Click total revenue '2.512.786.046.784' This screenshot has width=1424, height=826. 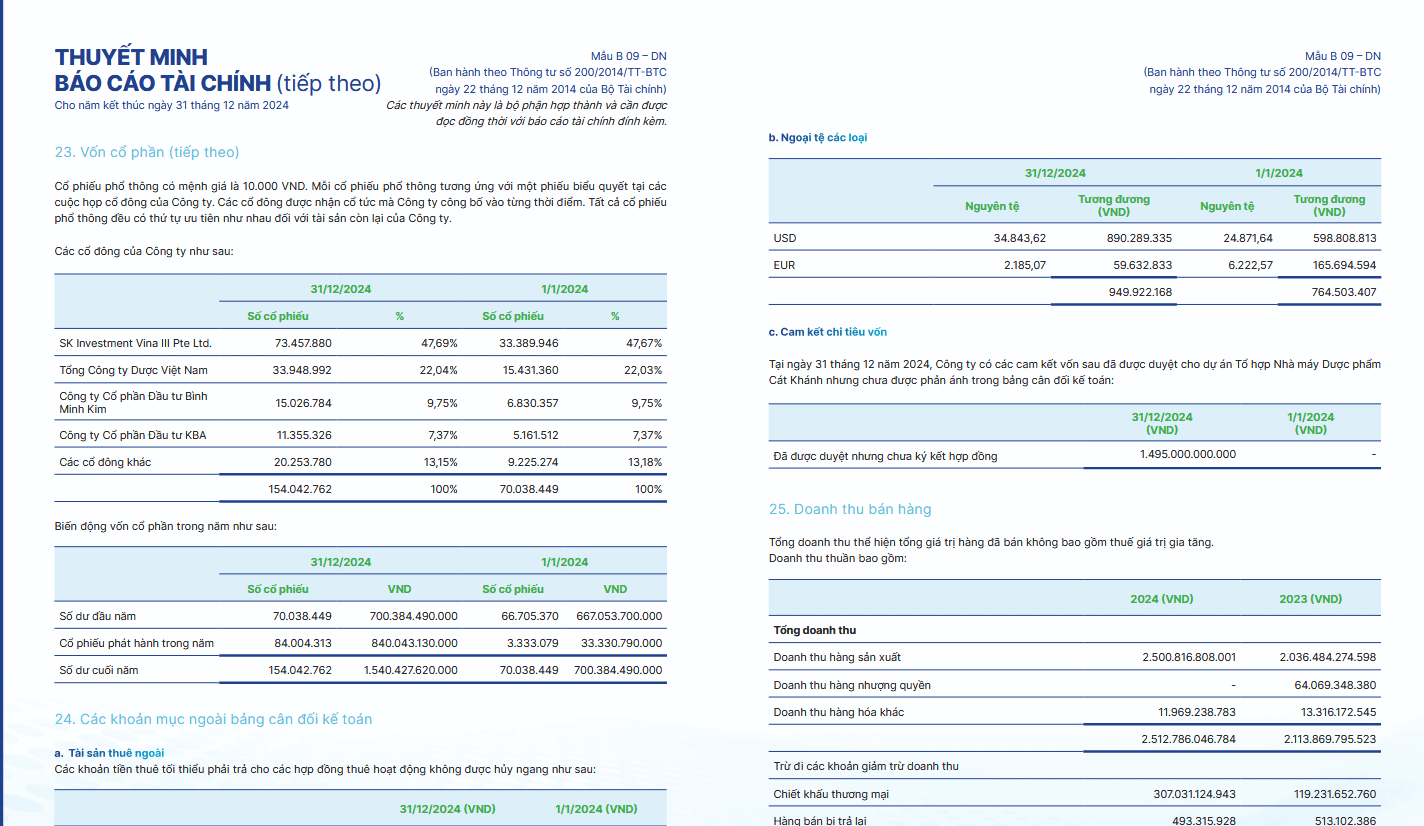point(1189,739)
